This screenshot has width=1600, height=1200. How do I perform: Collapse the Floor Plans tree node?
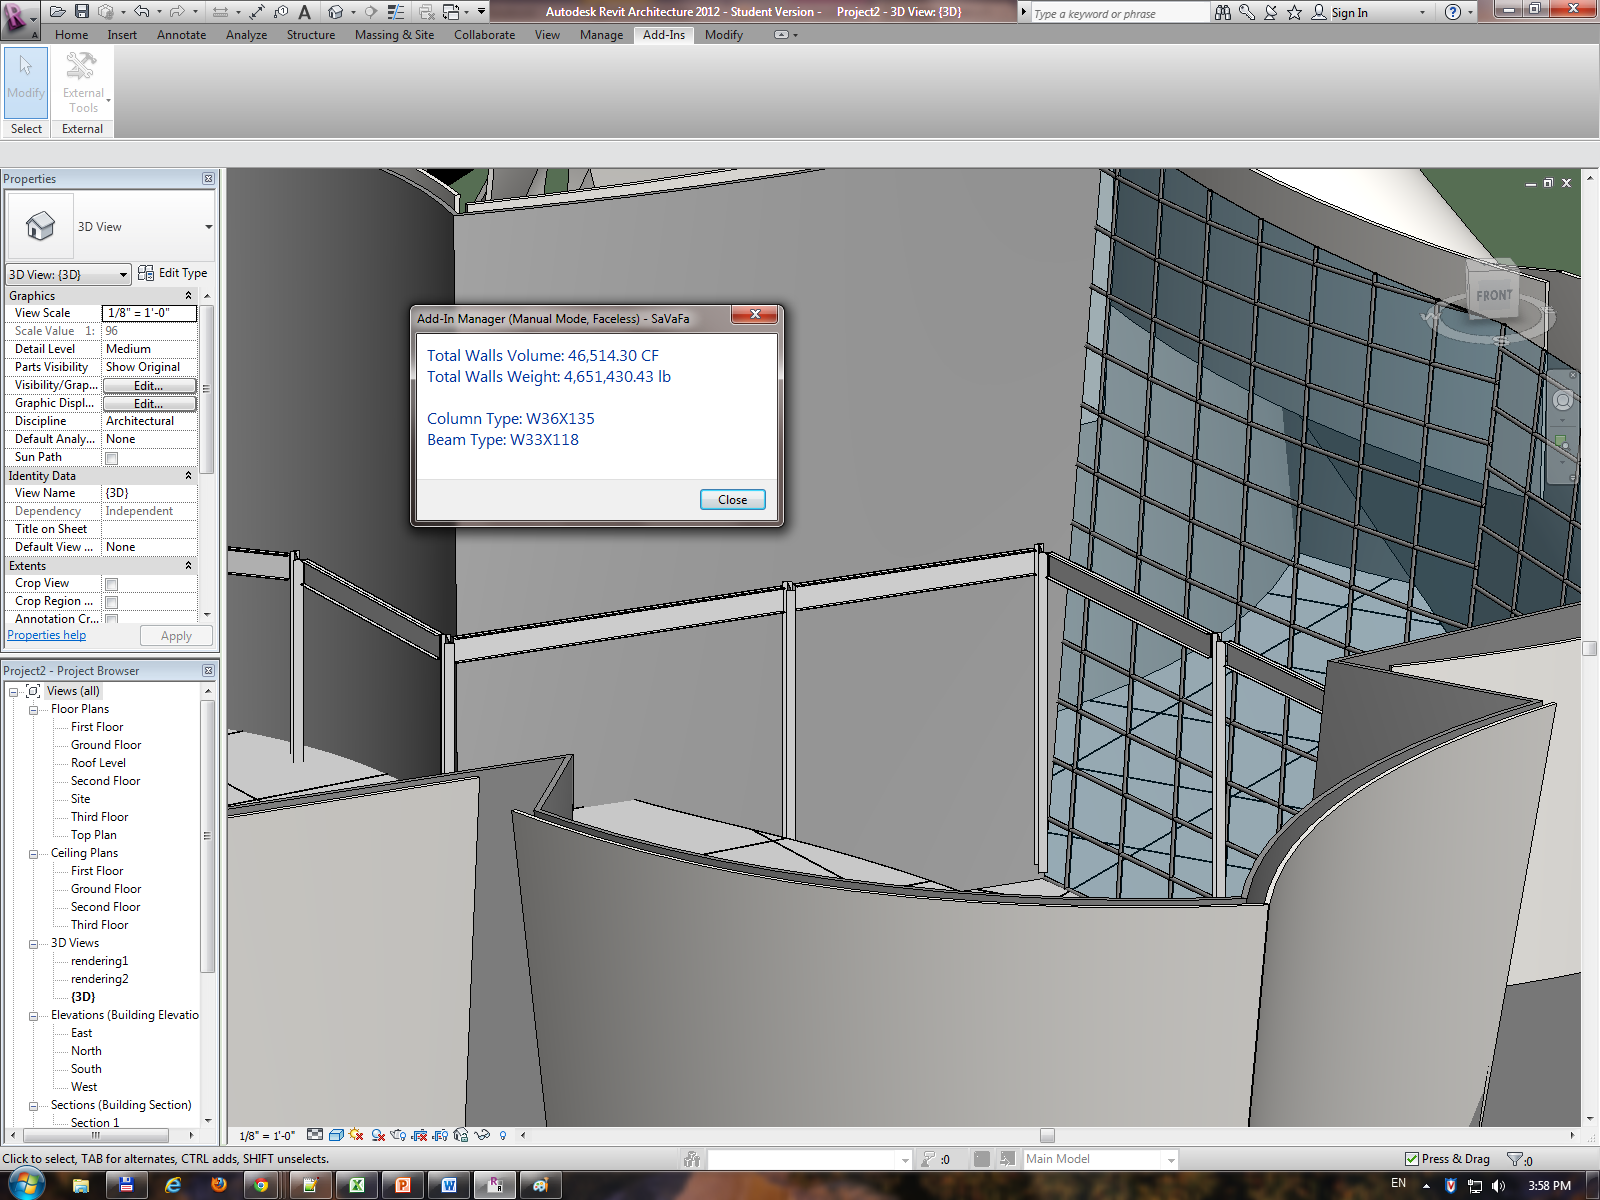click(33, 710)
